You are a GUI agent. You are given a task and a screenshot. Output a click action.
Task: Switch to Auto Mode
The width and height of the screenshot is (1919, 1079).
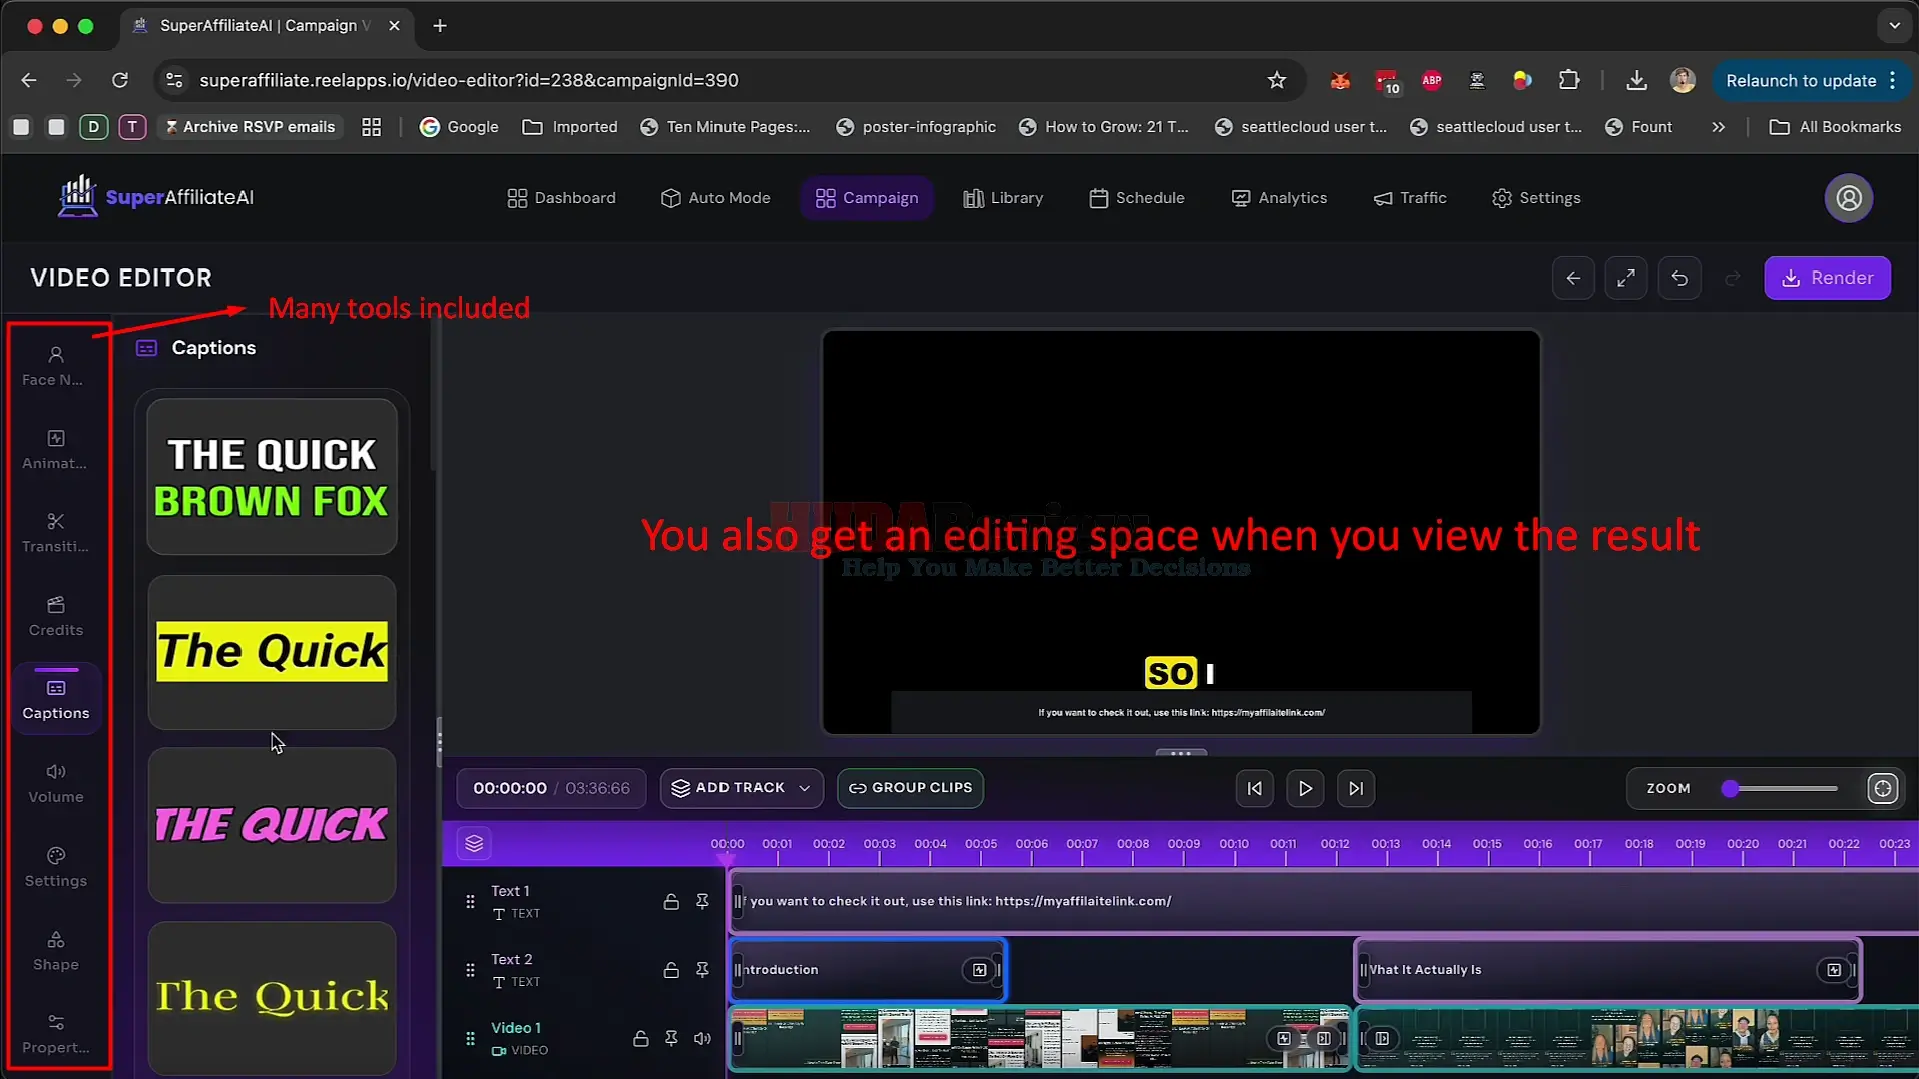(x=715, y=198)
